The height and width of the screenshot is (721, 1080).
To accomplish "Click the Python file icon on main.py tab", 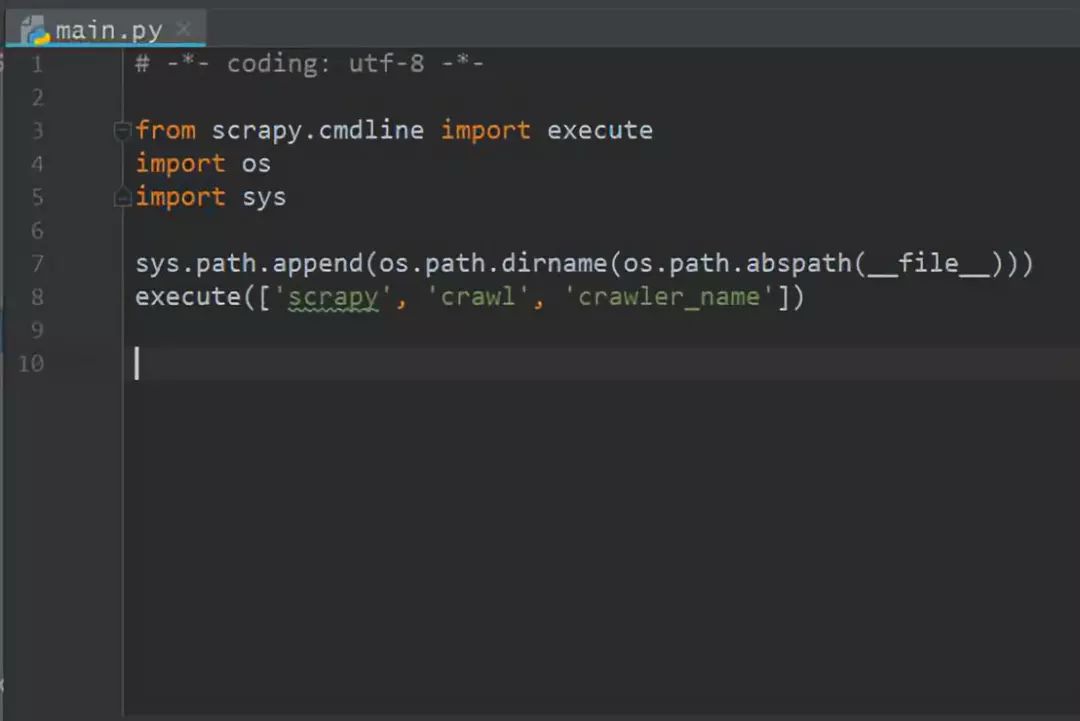I will pos(34,30).
